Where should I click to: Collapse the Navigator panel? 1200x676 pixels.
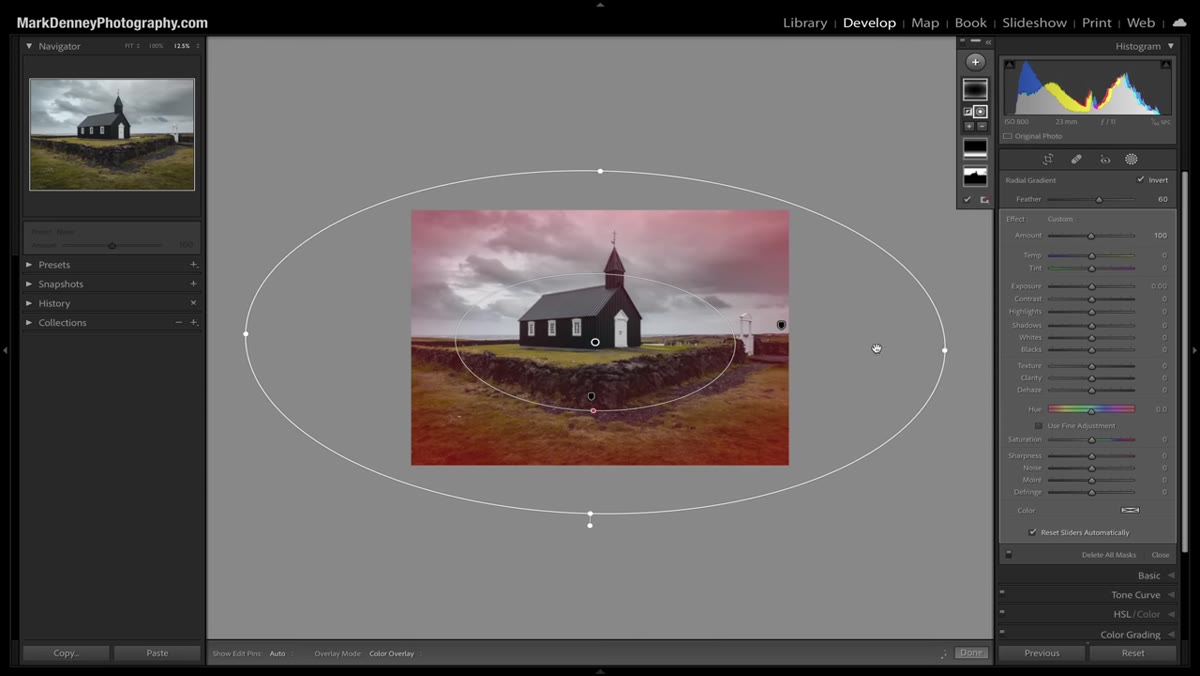(x=29, y=46)
